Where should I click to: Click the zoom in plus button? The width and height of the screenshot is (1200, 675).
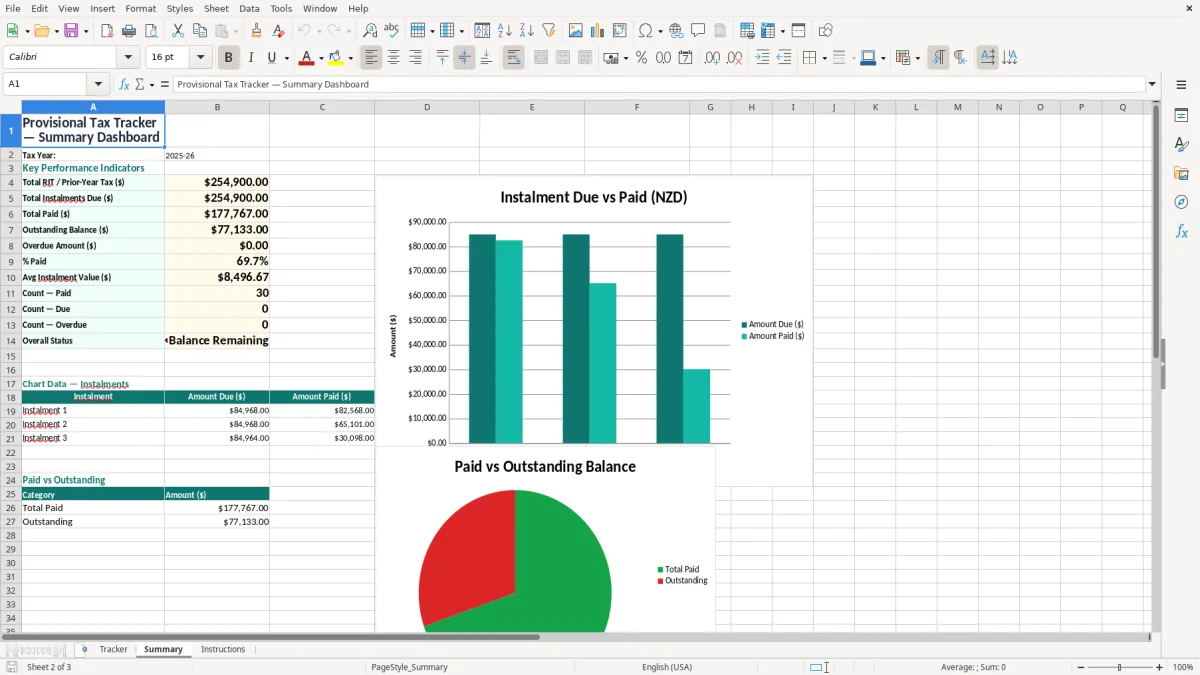(x=1160, y=667)
